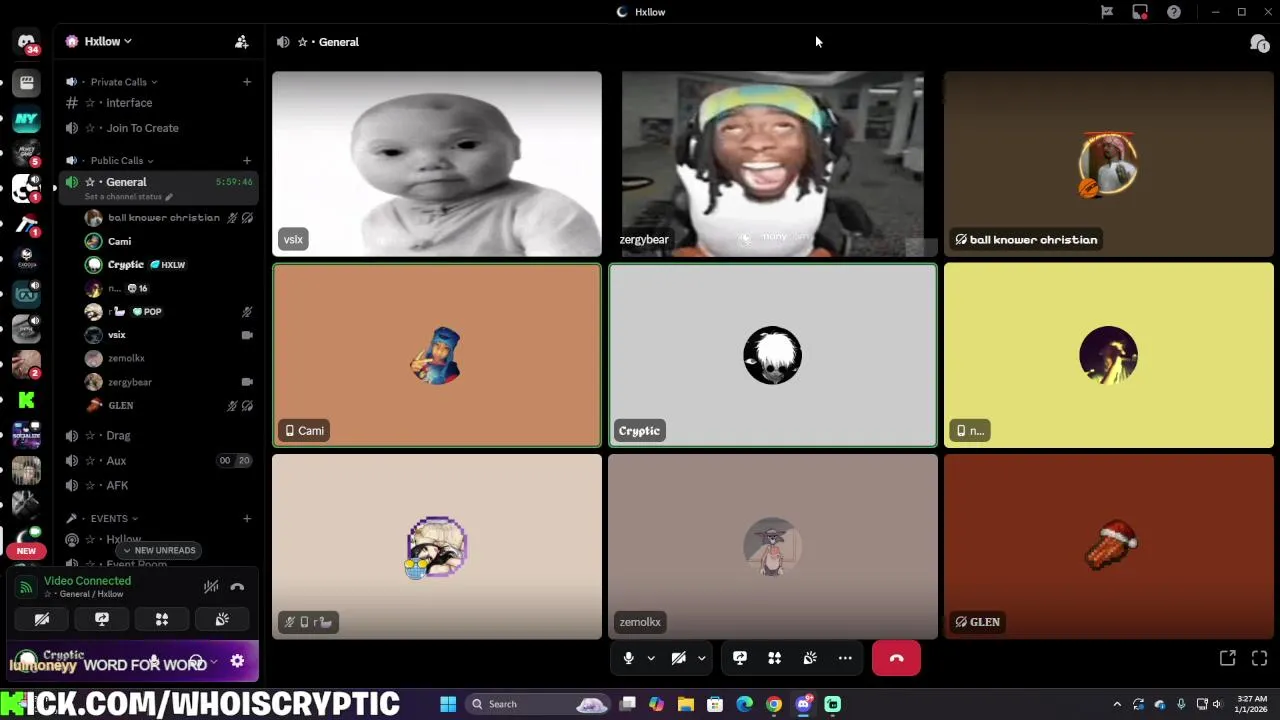Focus the vsix video tile
Image resolution: width=1280 pixels, height=720 pixels.
coord(437,164)
